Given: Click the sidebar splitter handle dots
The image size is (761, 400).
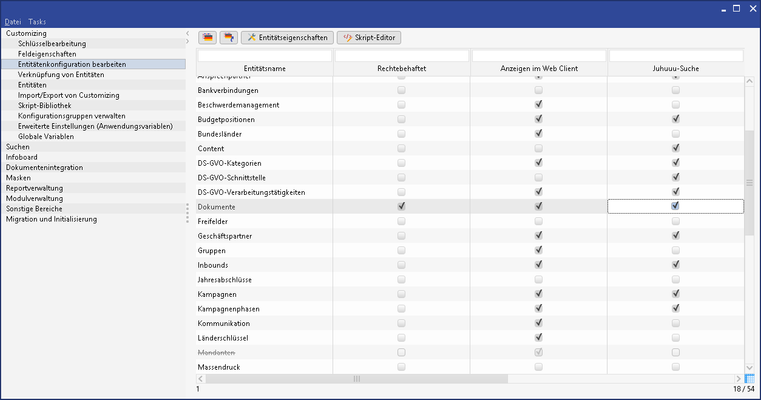Looking at the screenshot, I should point(188,214).
